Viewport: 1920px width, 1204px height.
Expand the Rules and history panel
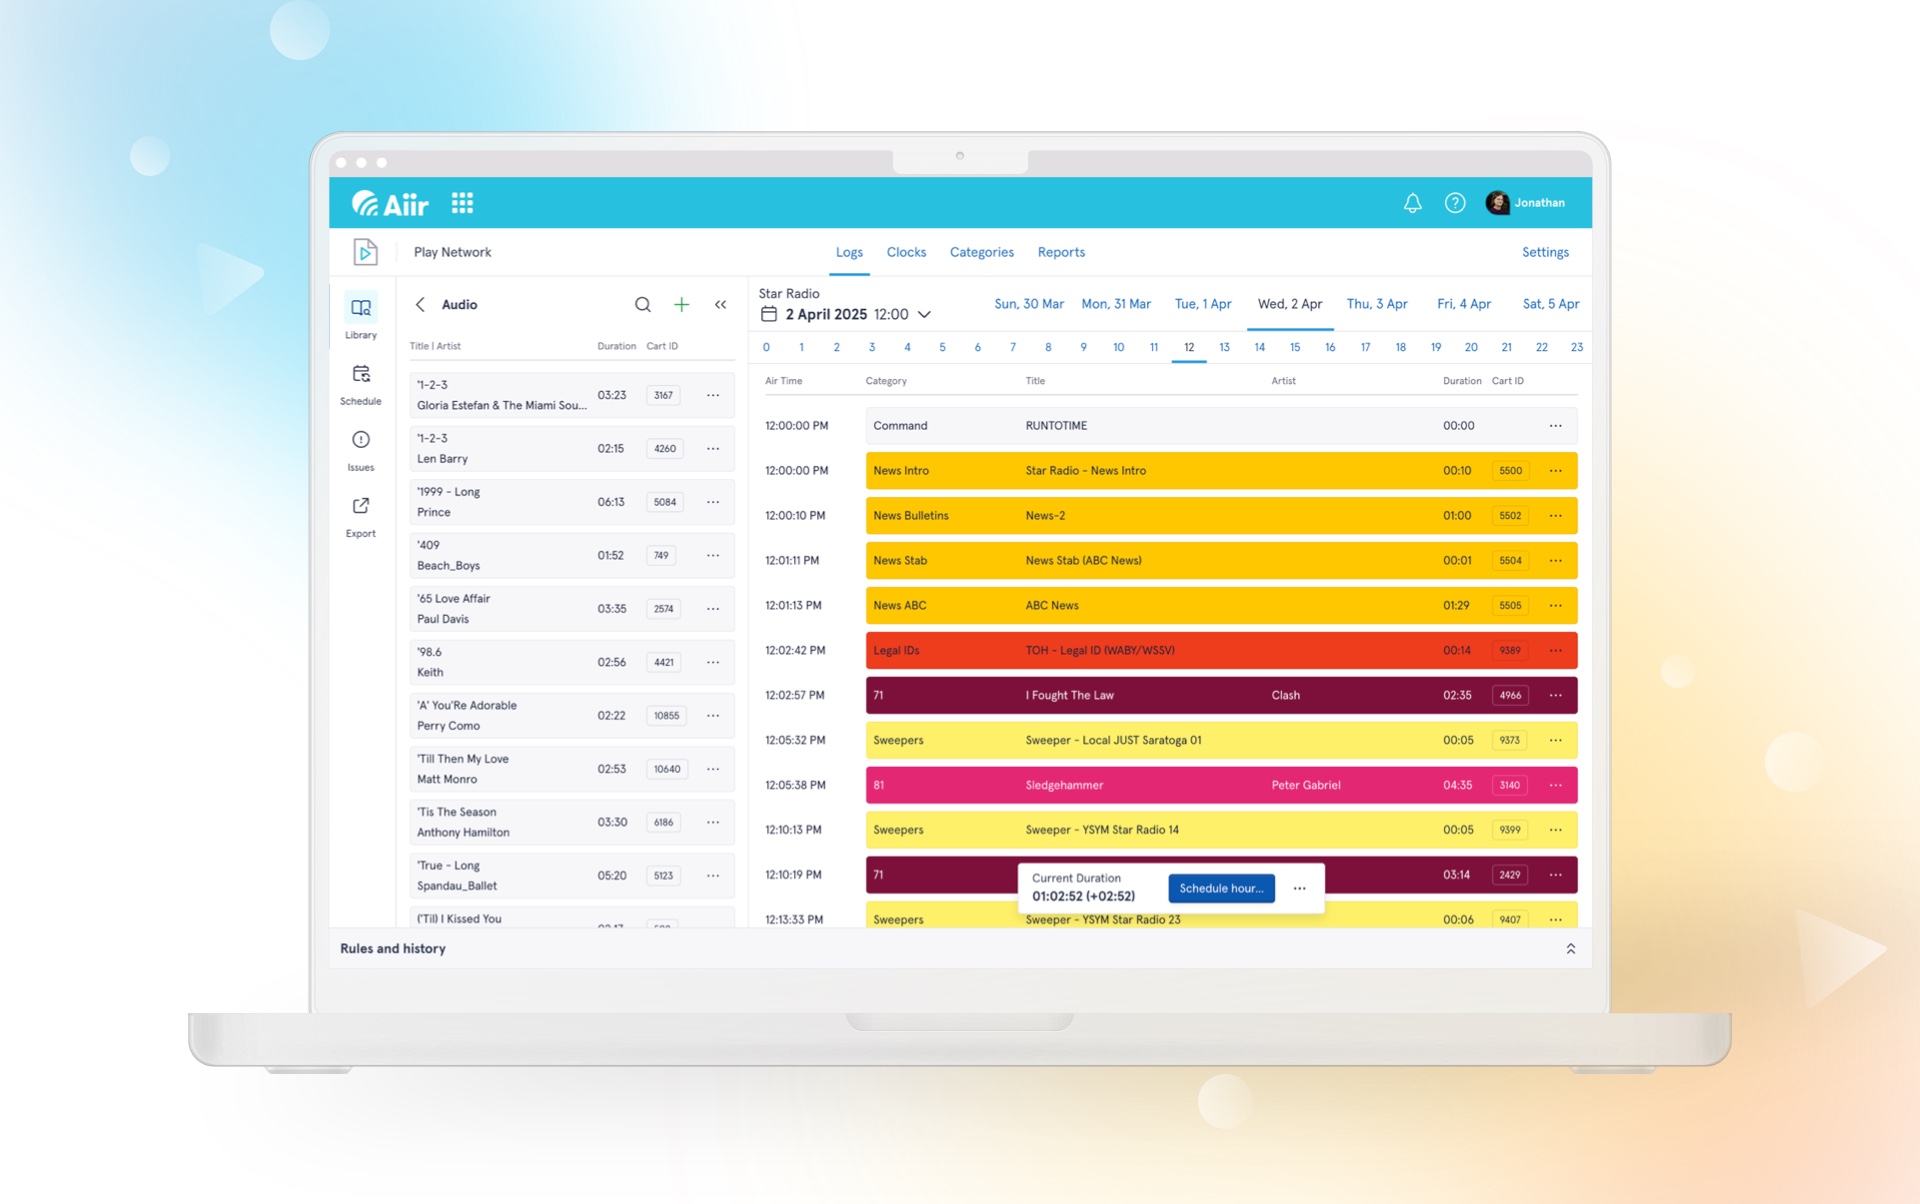[1571, 948]
